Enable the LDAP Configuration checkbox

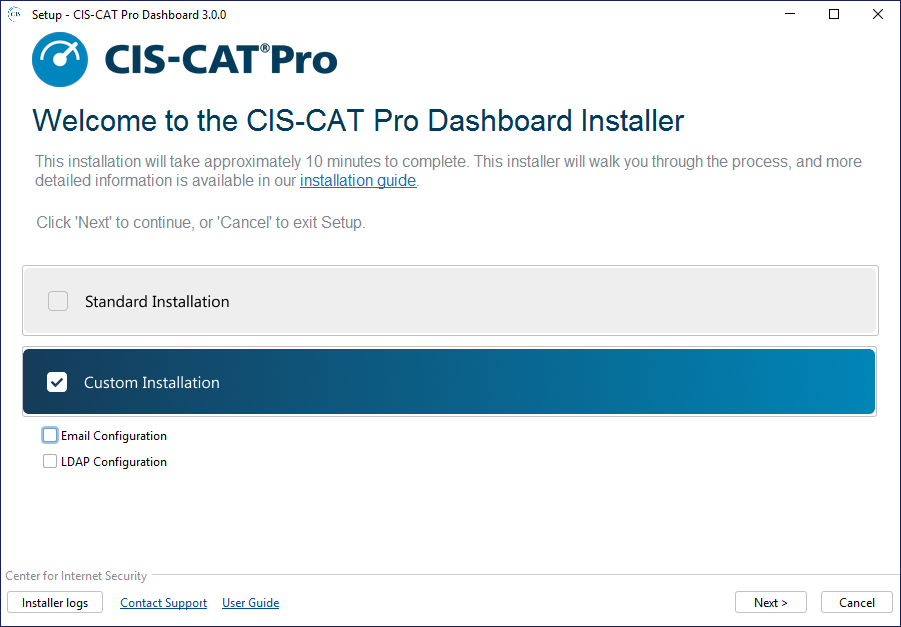coord(50,462)
